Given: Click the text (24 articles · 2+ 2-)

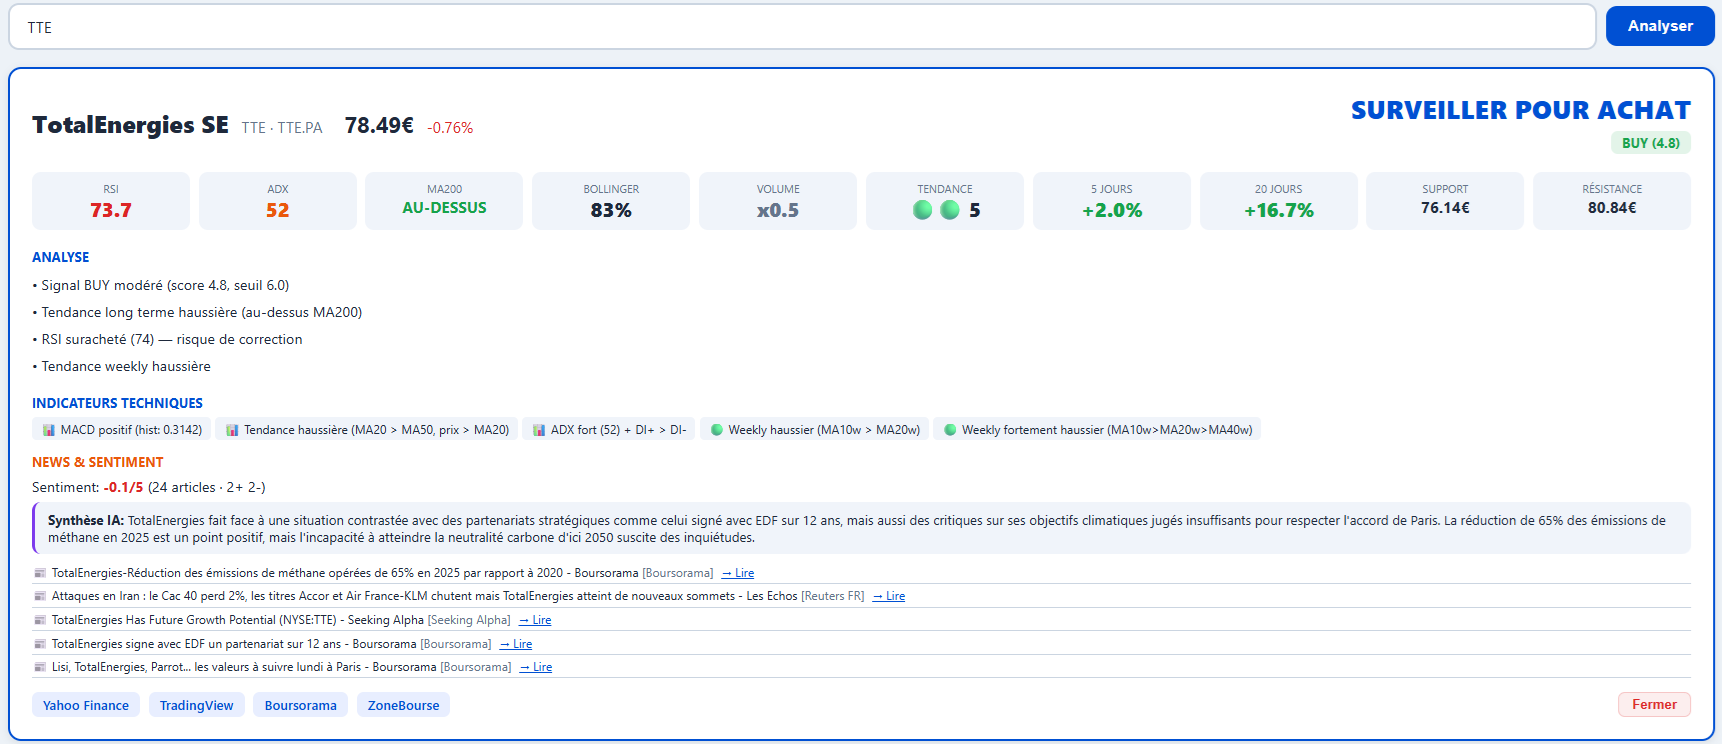Looking at the screenshot, I should pyautogui.click(x=207, y=487).
